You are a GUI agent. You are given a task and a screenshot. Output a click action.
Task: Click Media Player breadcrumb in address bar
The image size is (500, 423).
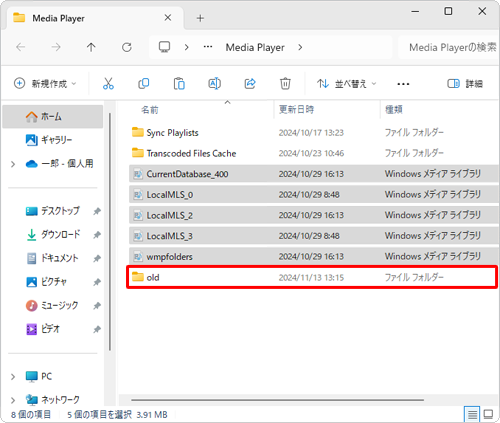(x=255, y=47)
